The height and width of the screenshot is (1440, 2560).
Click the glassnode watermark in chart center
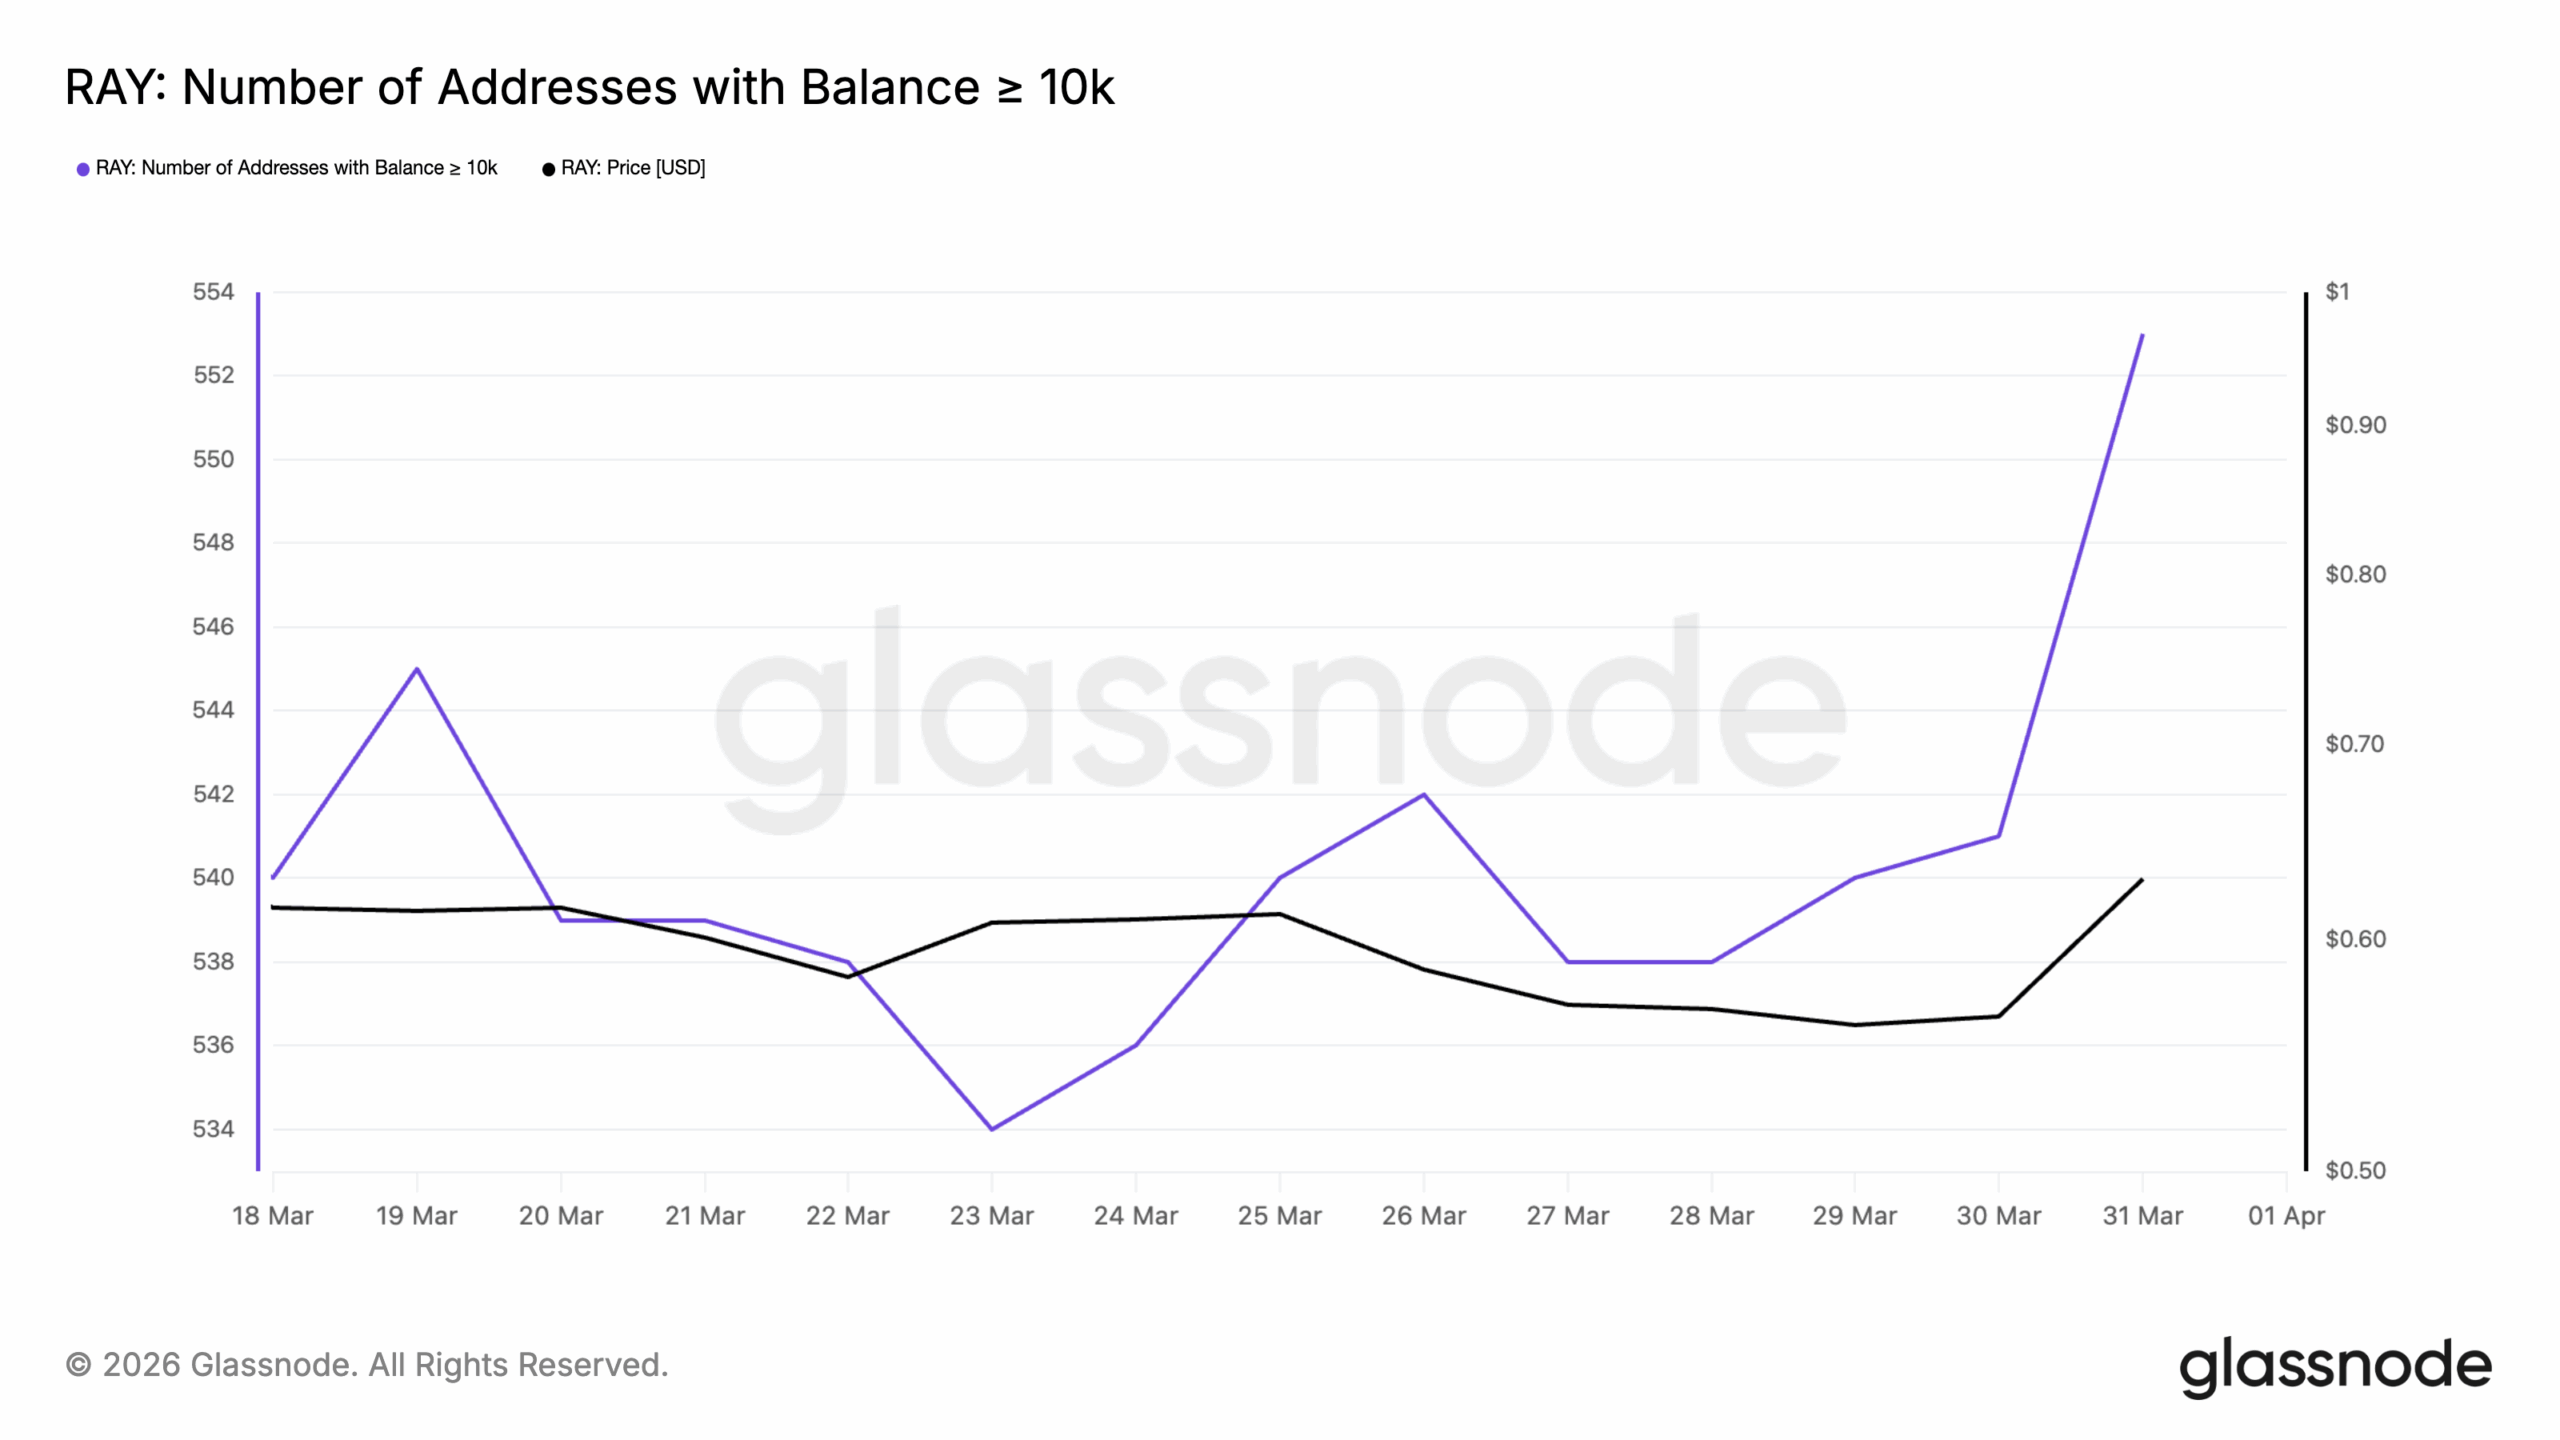click(x=1280, y=718)
